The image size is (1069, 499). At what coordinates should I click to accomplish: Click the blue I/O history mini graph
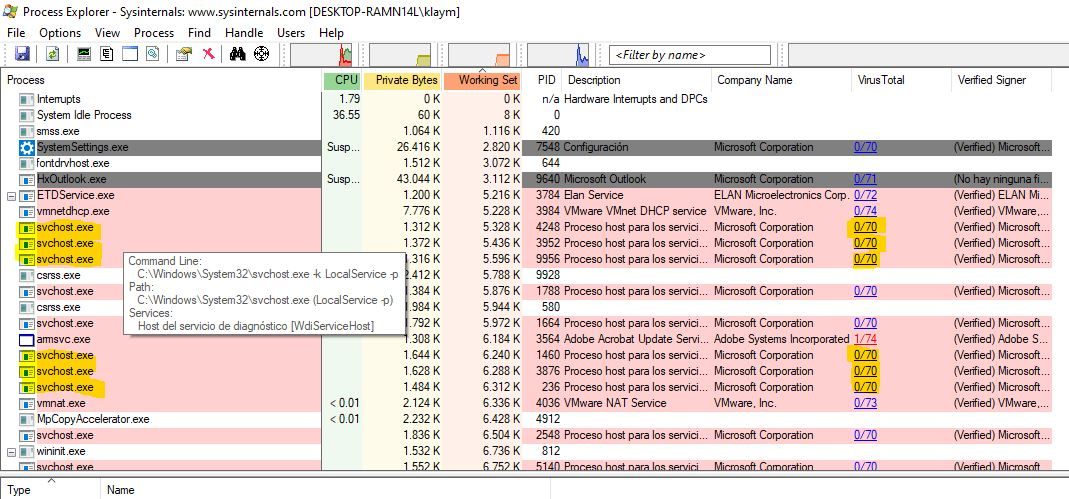[x=558, y=55]
